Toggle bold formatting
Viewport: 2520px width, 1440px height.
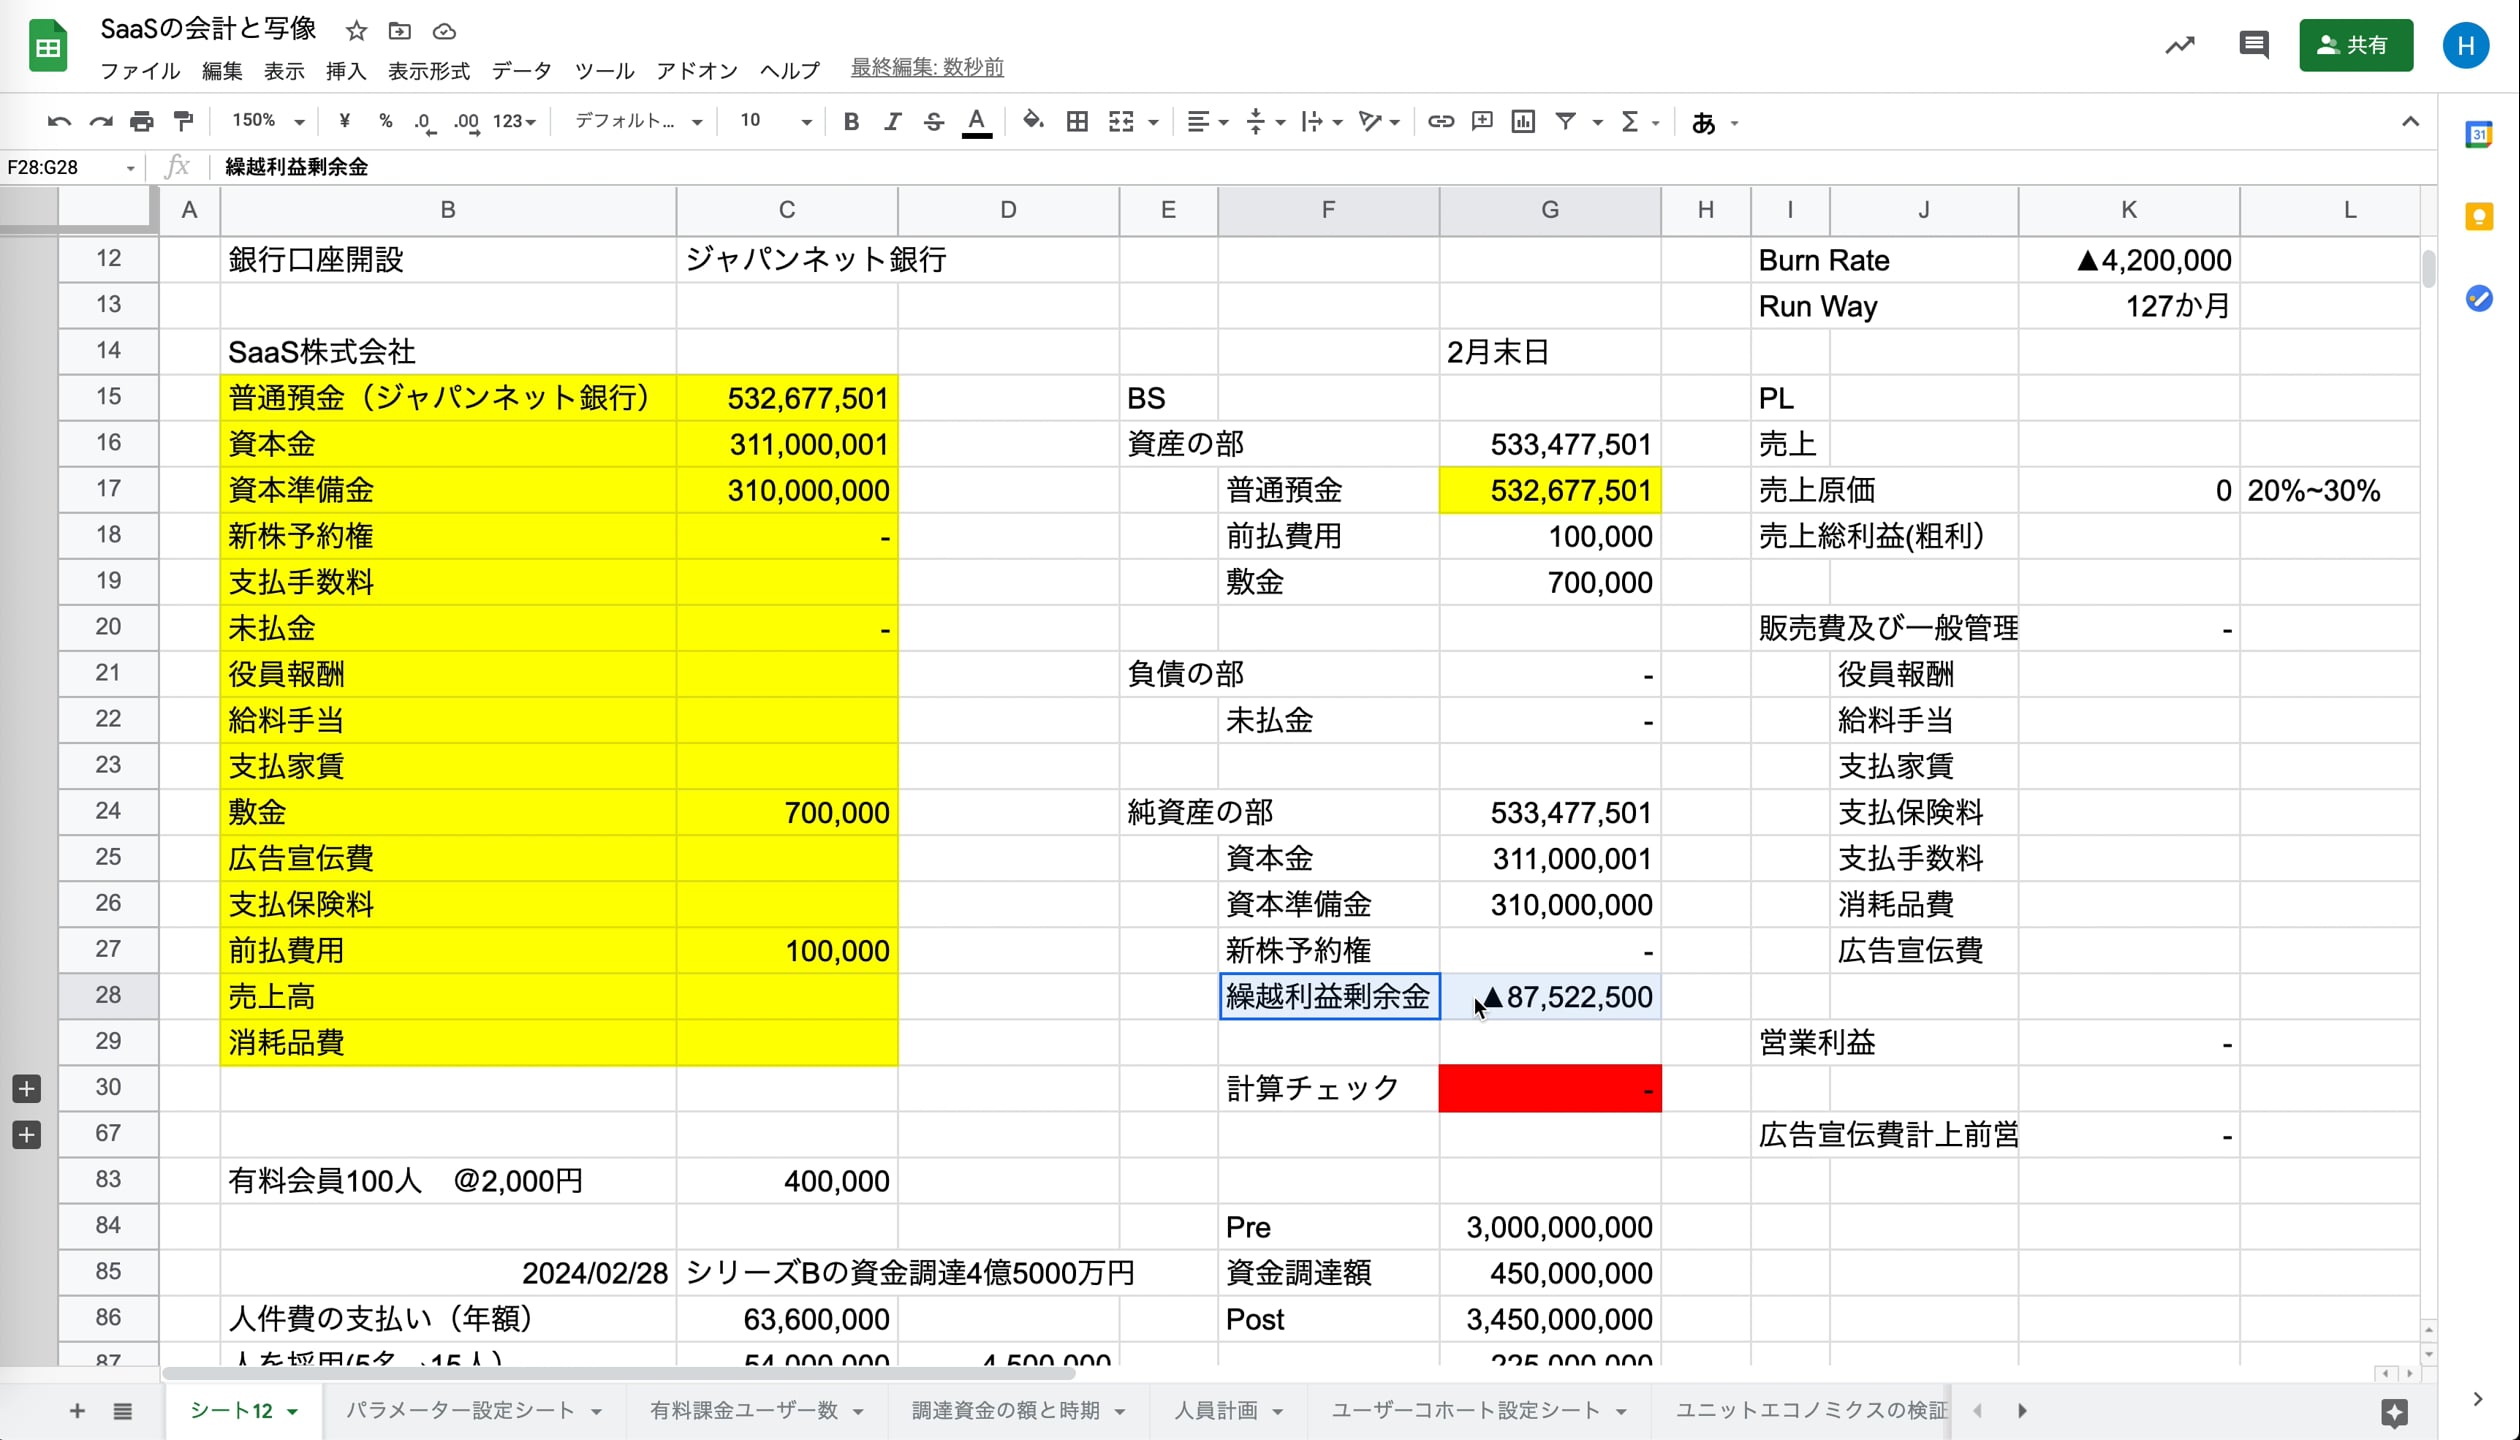click(851, 122)
